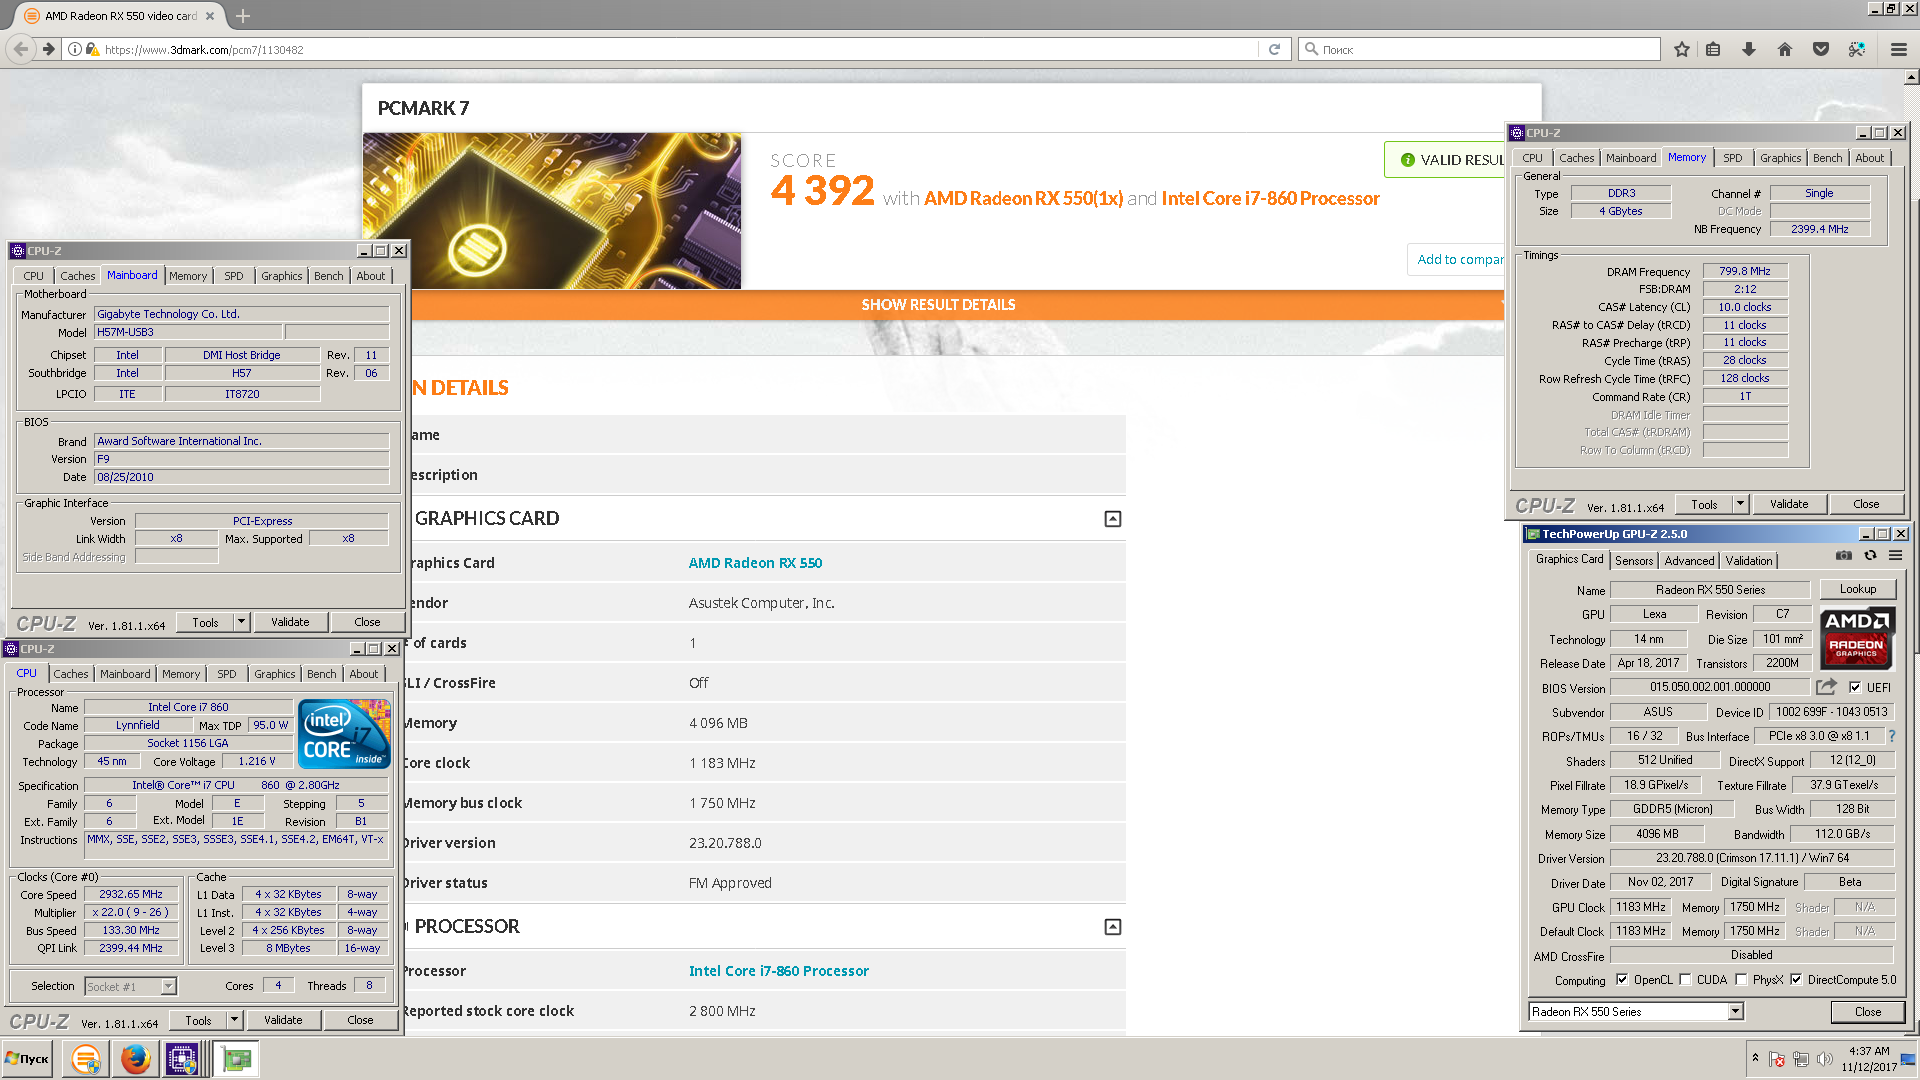Take a GPU-Z screenshot with camera icon
This screenshot has height=1080, width=1920.
tap(1844, 556)
